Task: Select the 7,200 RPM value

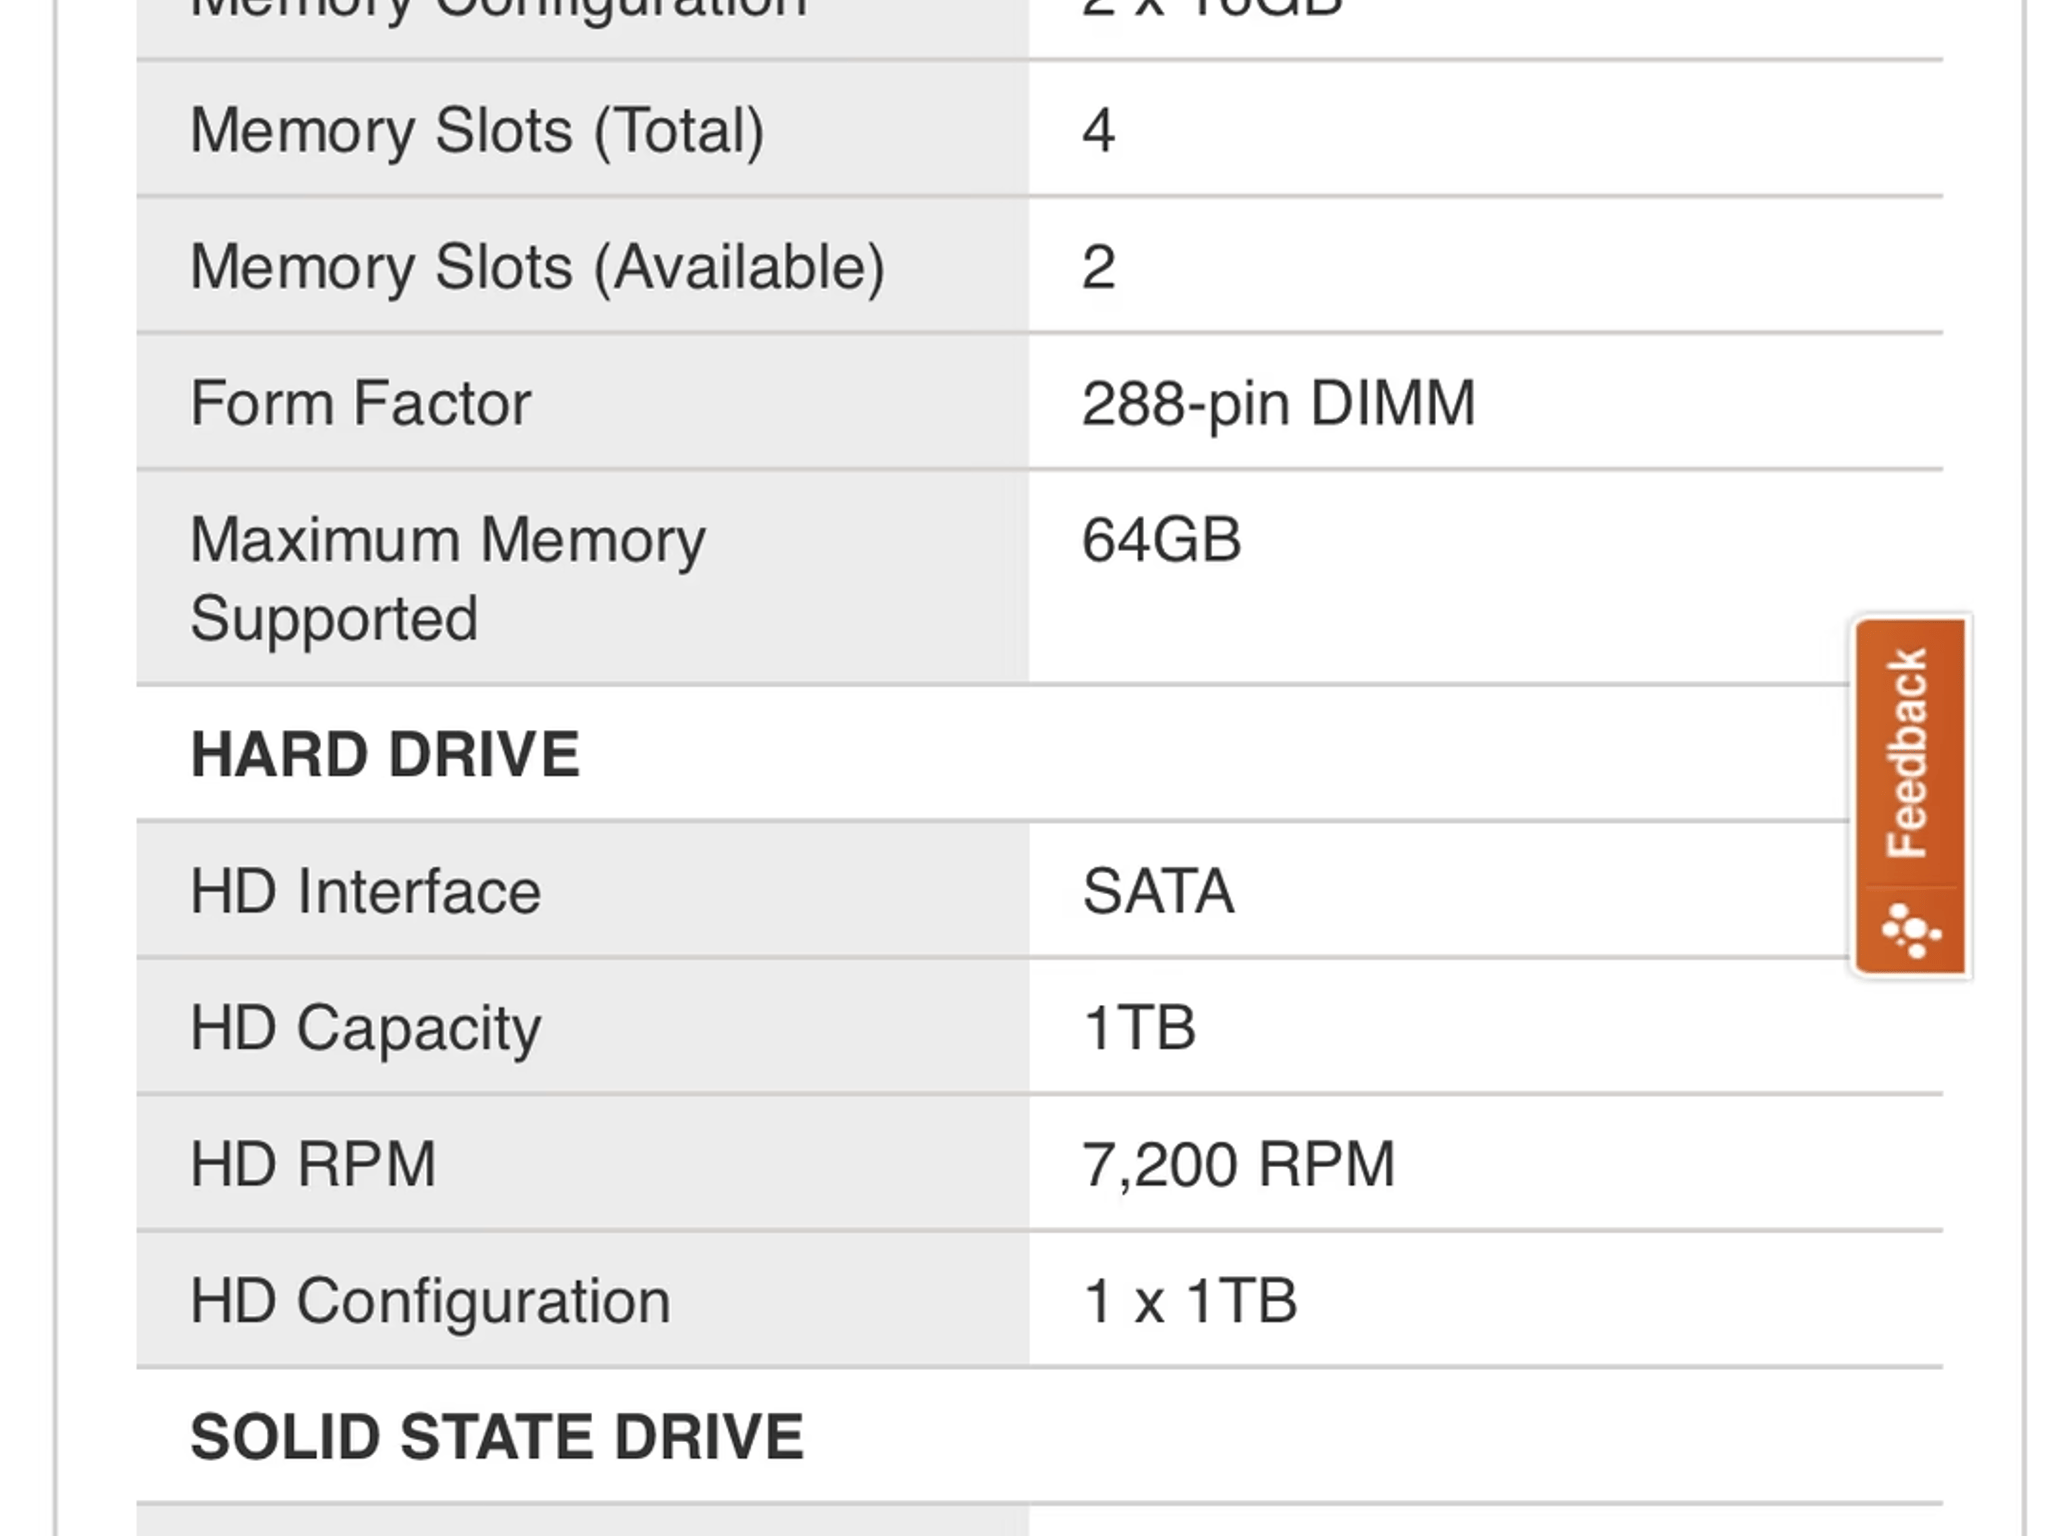Action: [x=1238, y=1164]
